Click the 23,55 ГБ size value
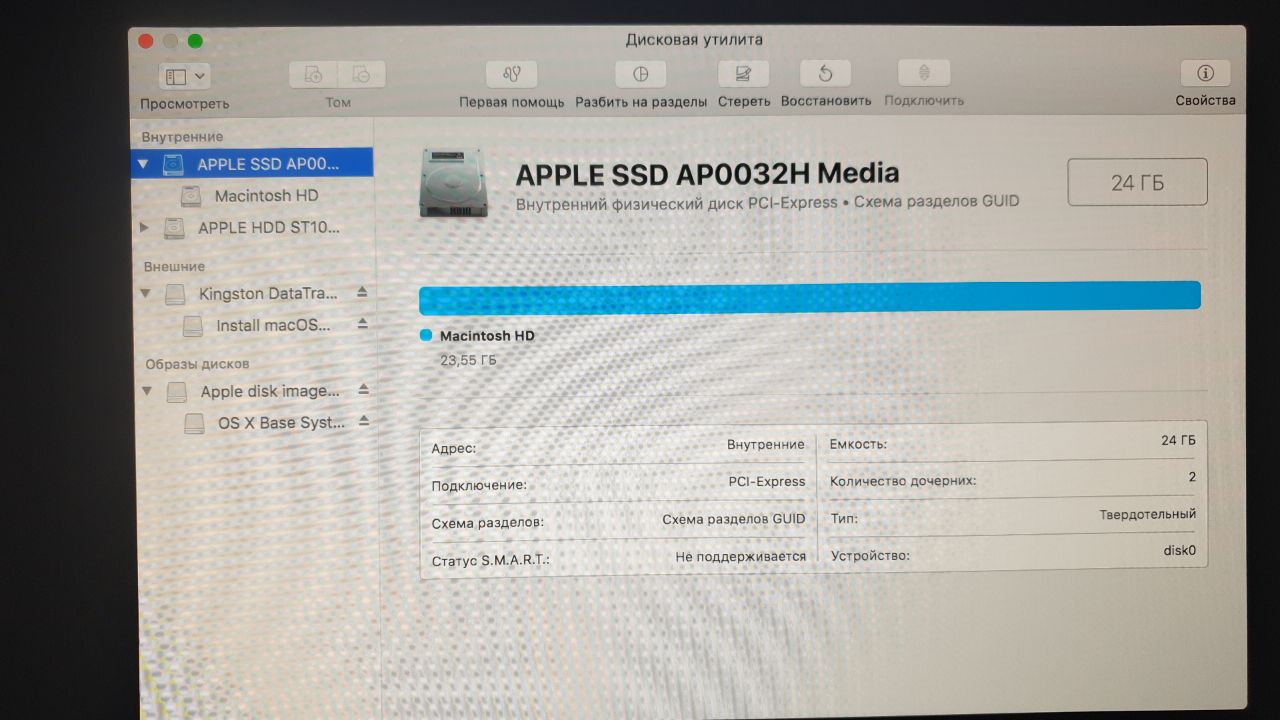1280x720 pixels. point(468,360)
